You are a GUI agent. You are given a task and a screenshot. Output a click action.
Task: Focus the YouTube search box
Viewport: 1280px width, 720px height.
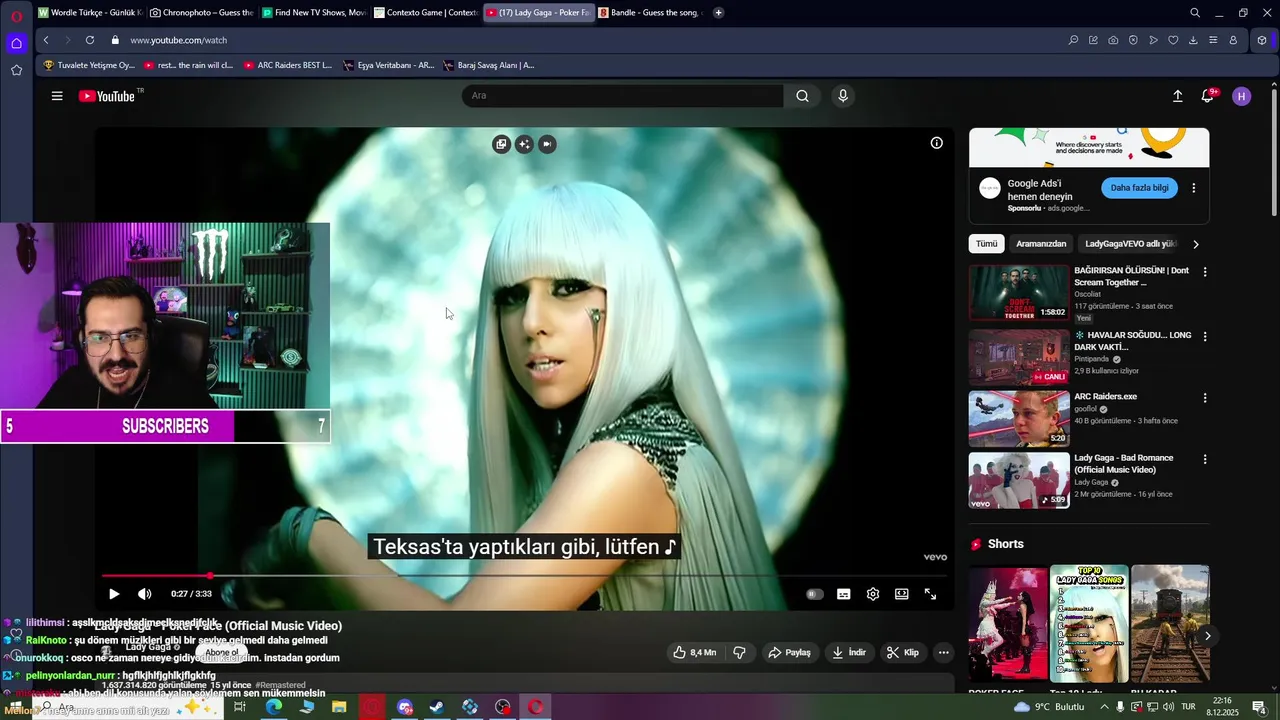622,96
